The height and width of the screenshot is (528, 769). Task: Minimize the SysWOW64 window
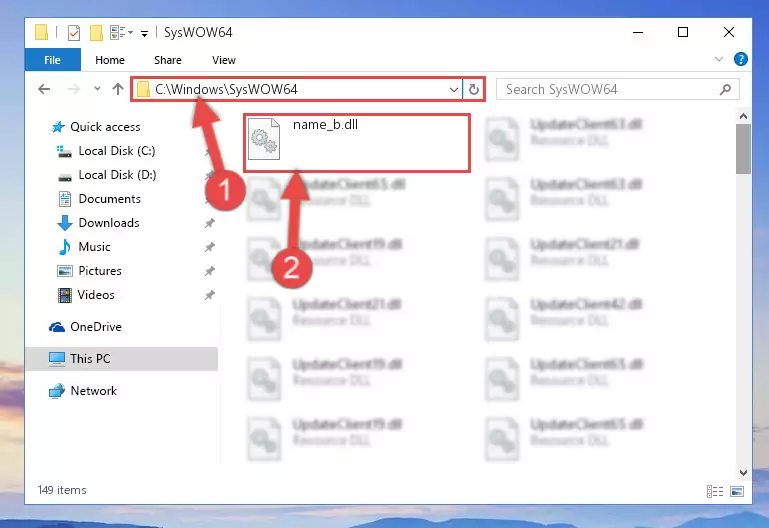point(638,32)
